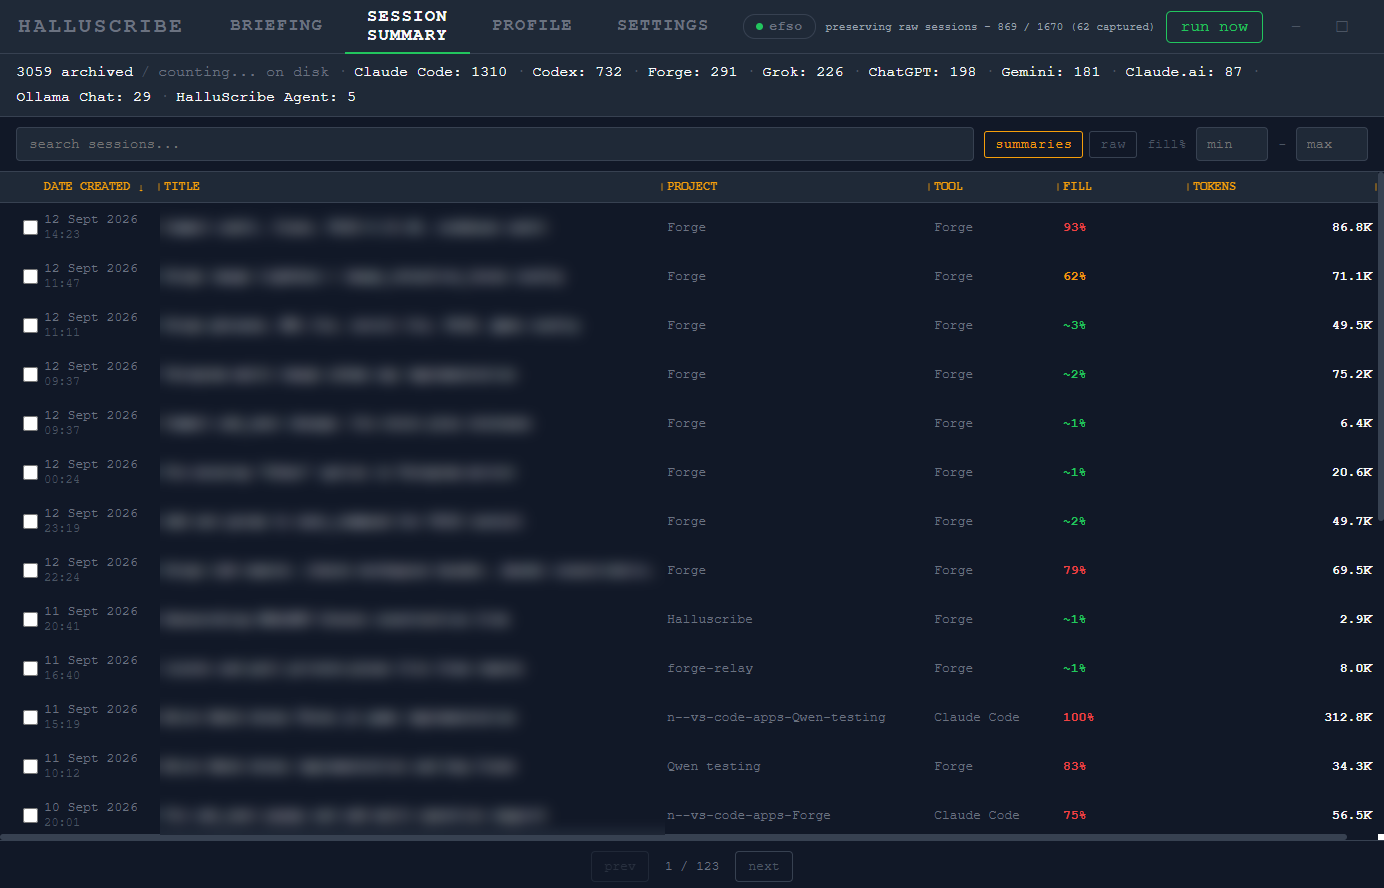The image size is (1384, 888).
Task: Click the 79% fill value
Action: point(1074,570)
